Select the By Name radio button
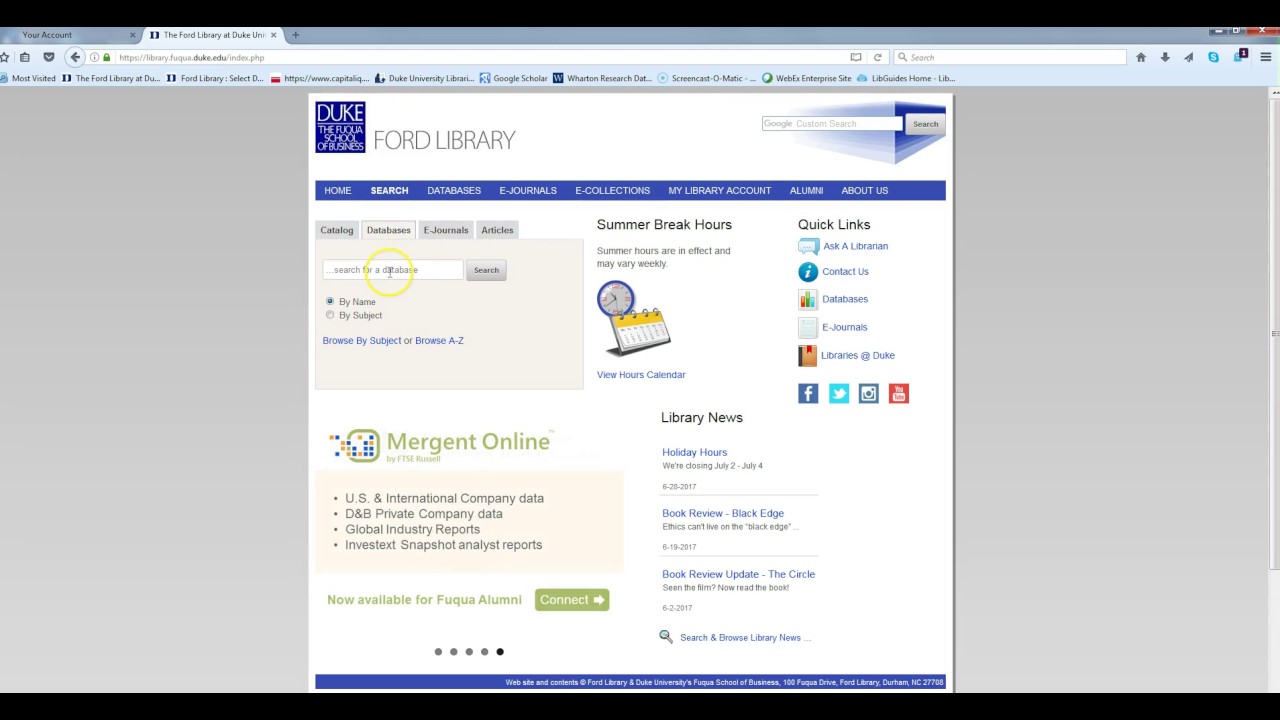Viewport: 1280px width, 720px height. 330,301
